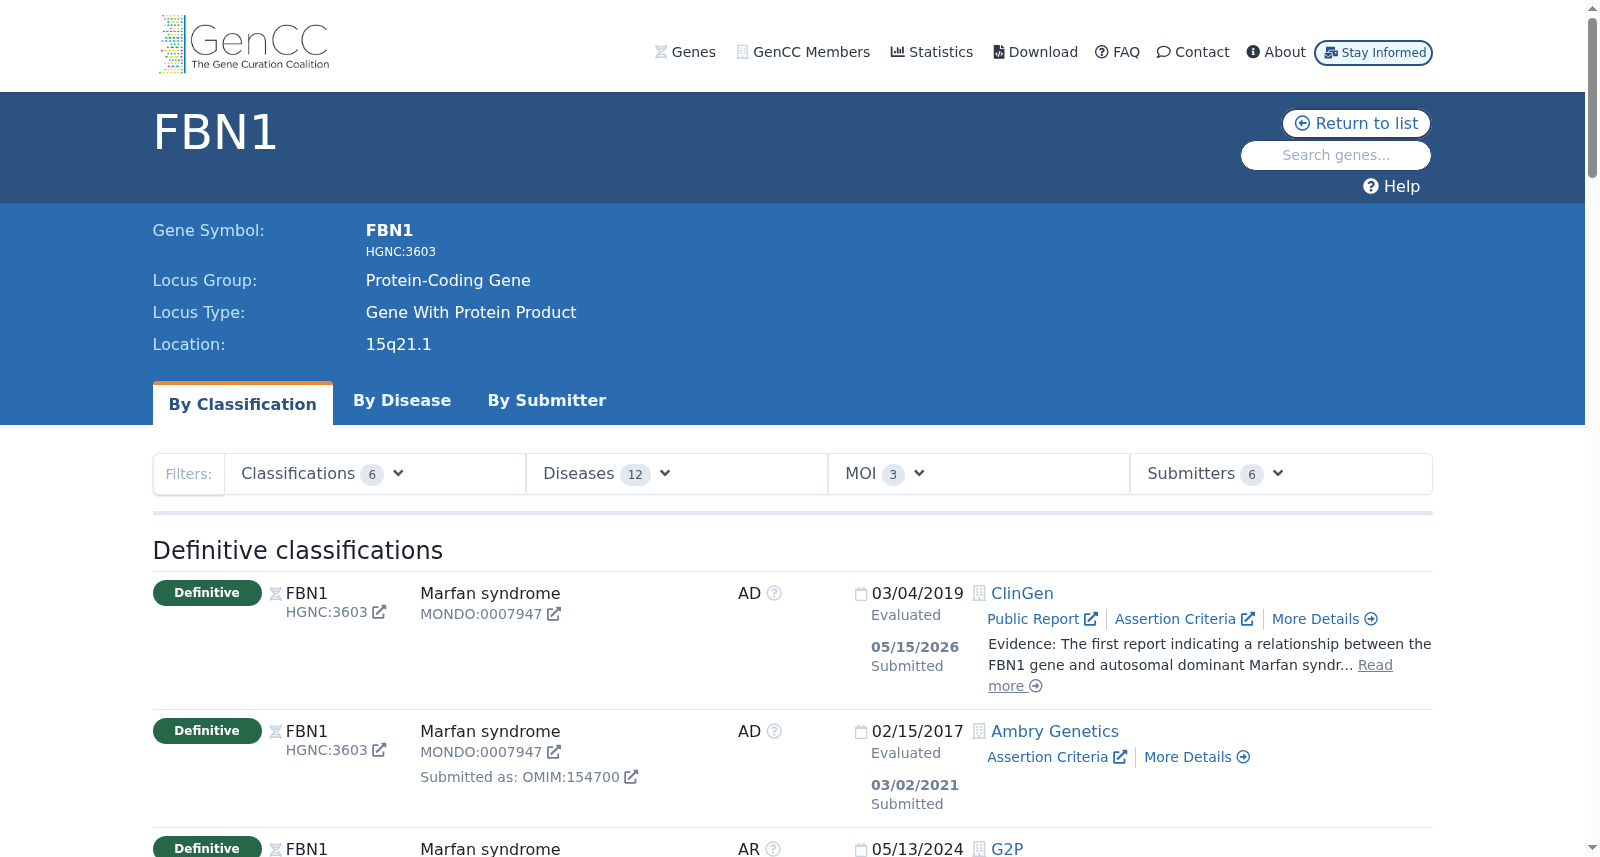
Task: Switch to By Classification tab
Action: [x=243, y=404]
